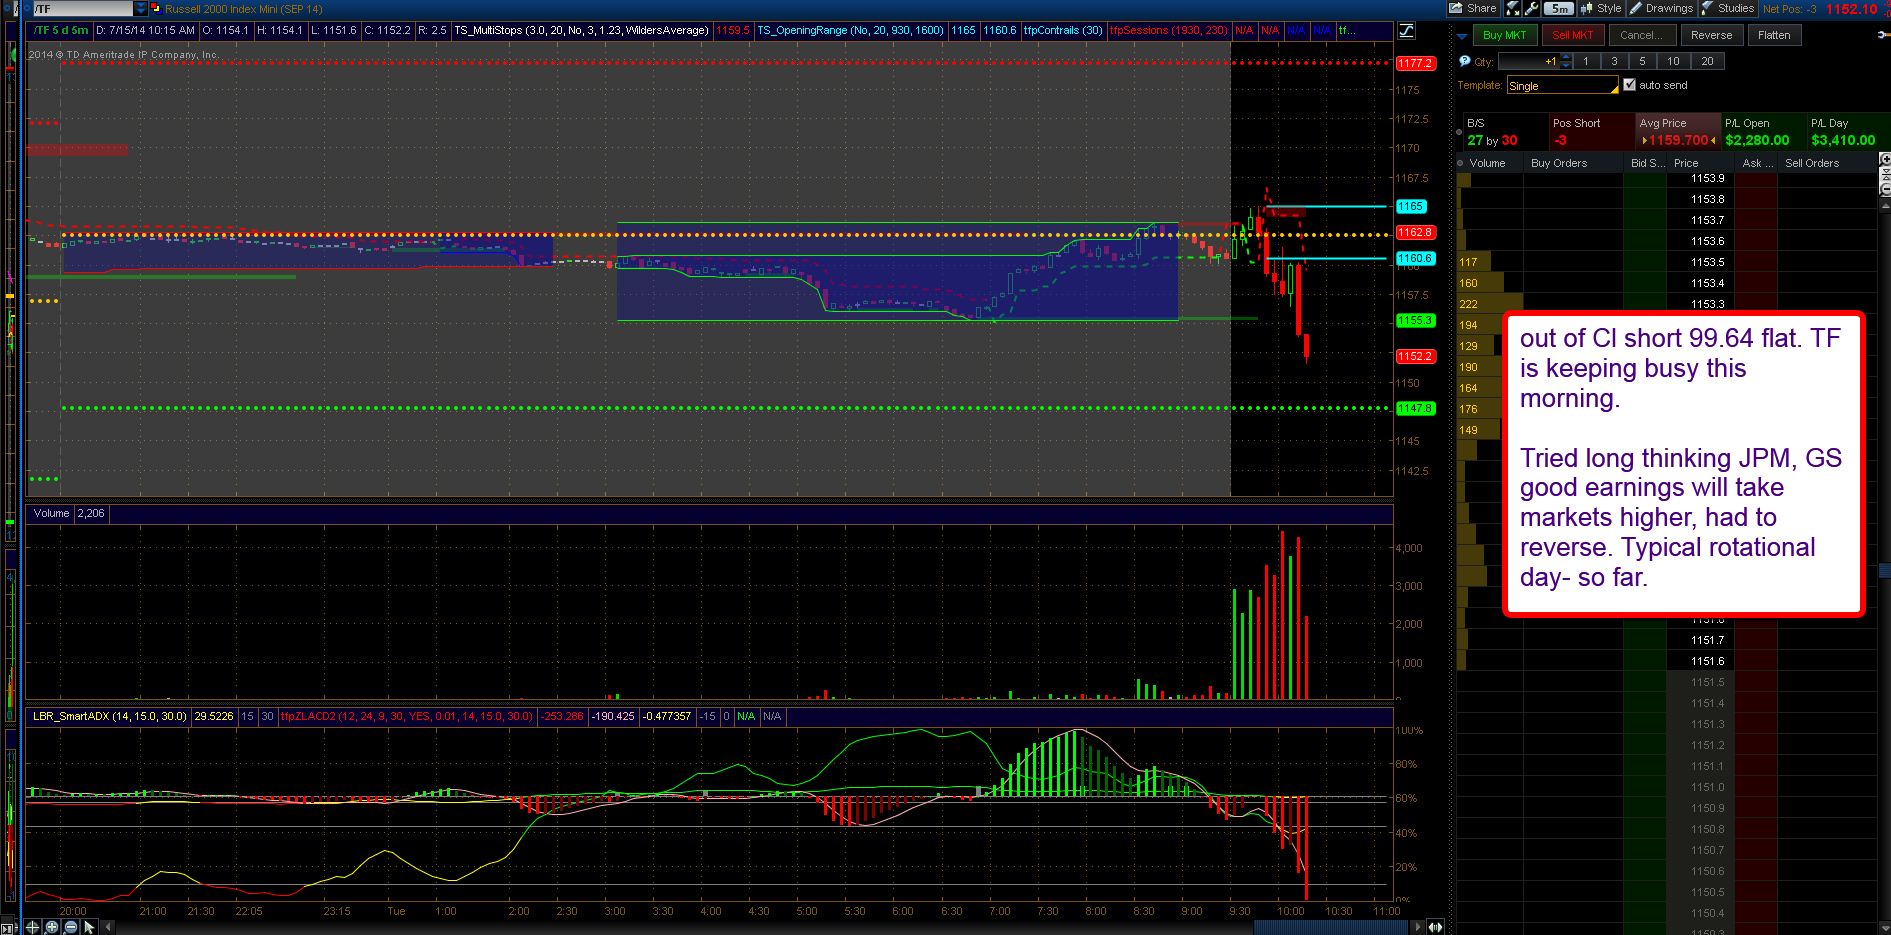Click the /TF symbol input field
The height and width of the screenshot is (935, 1891).
point(82,9)
